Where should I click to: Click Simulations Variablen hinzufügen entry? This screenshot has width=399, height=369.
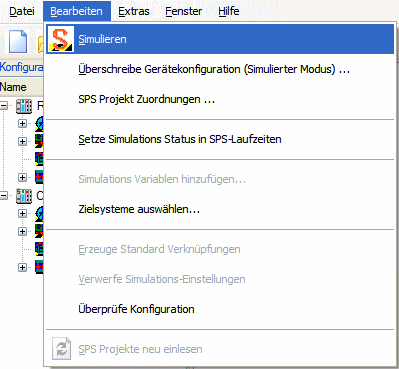[220, 179]
